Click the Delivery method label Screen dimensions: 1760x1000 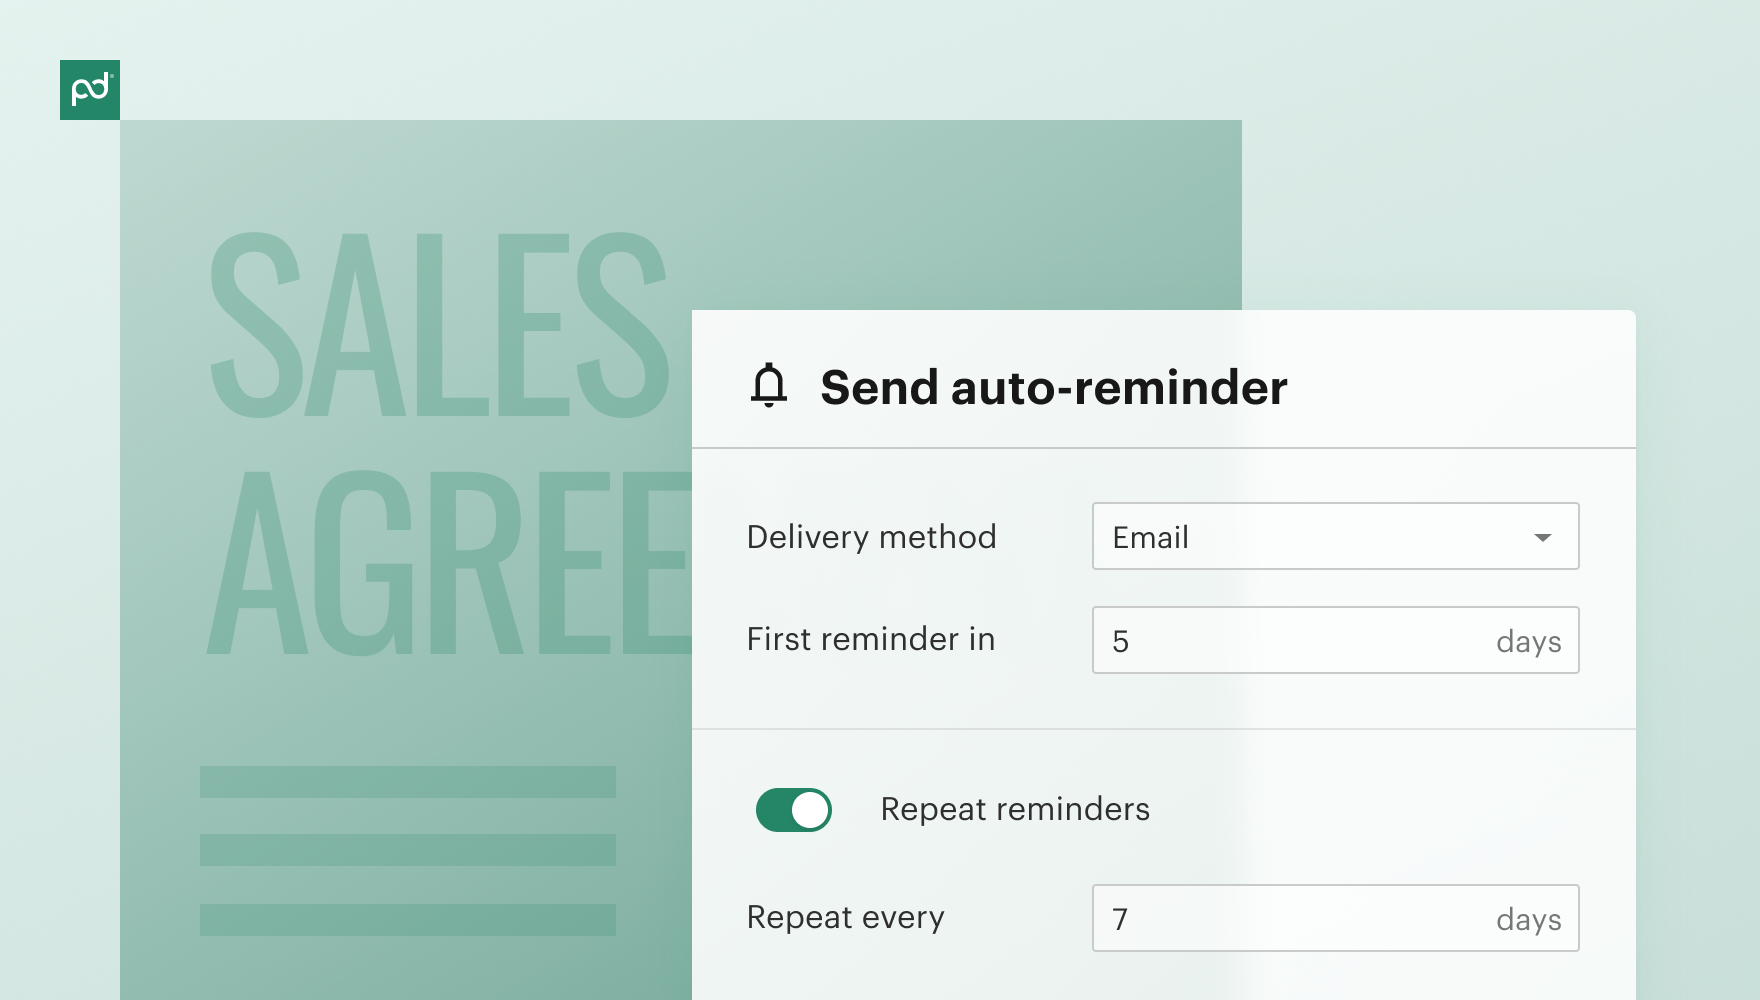871,537
